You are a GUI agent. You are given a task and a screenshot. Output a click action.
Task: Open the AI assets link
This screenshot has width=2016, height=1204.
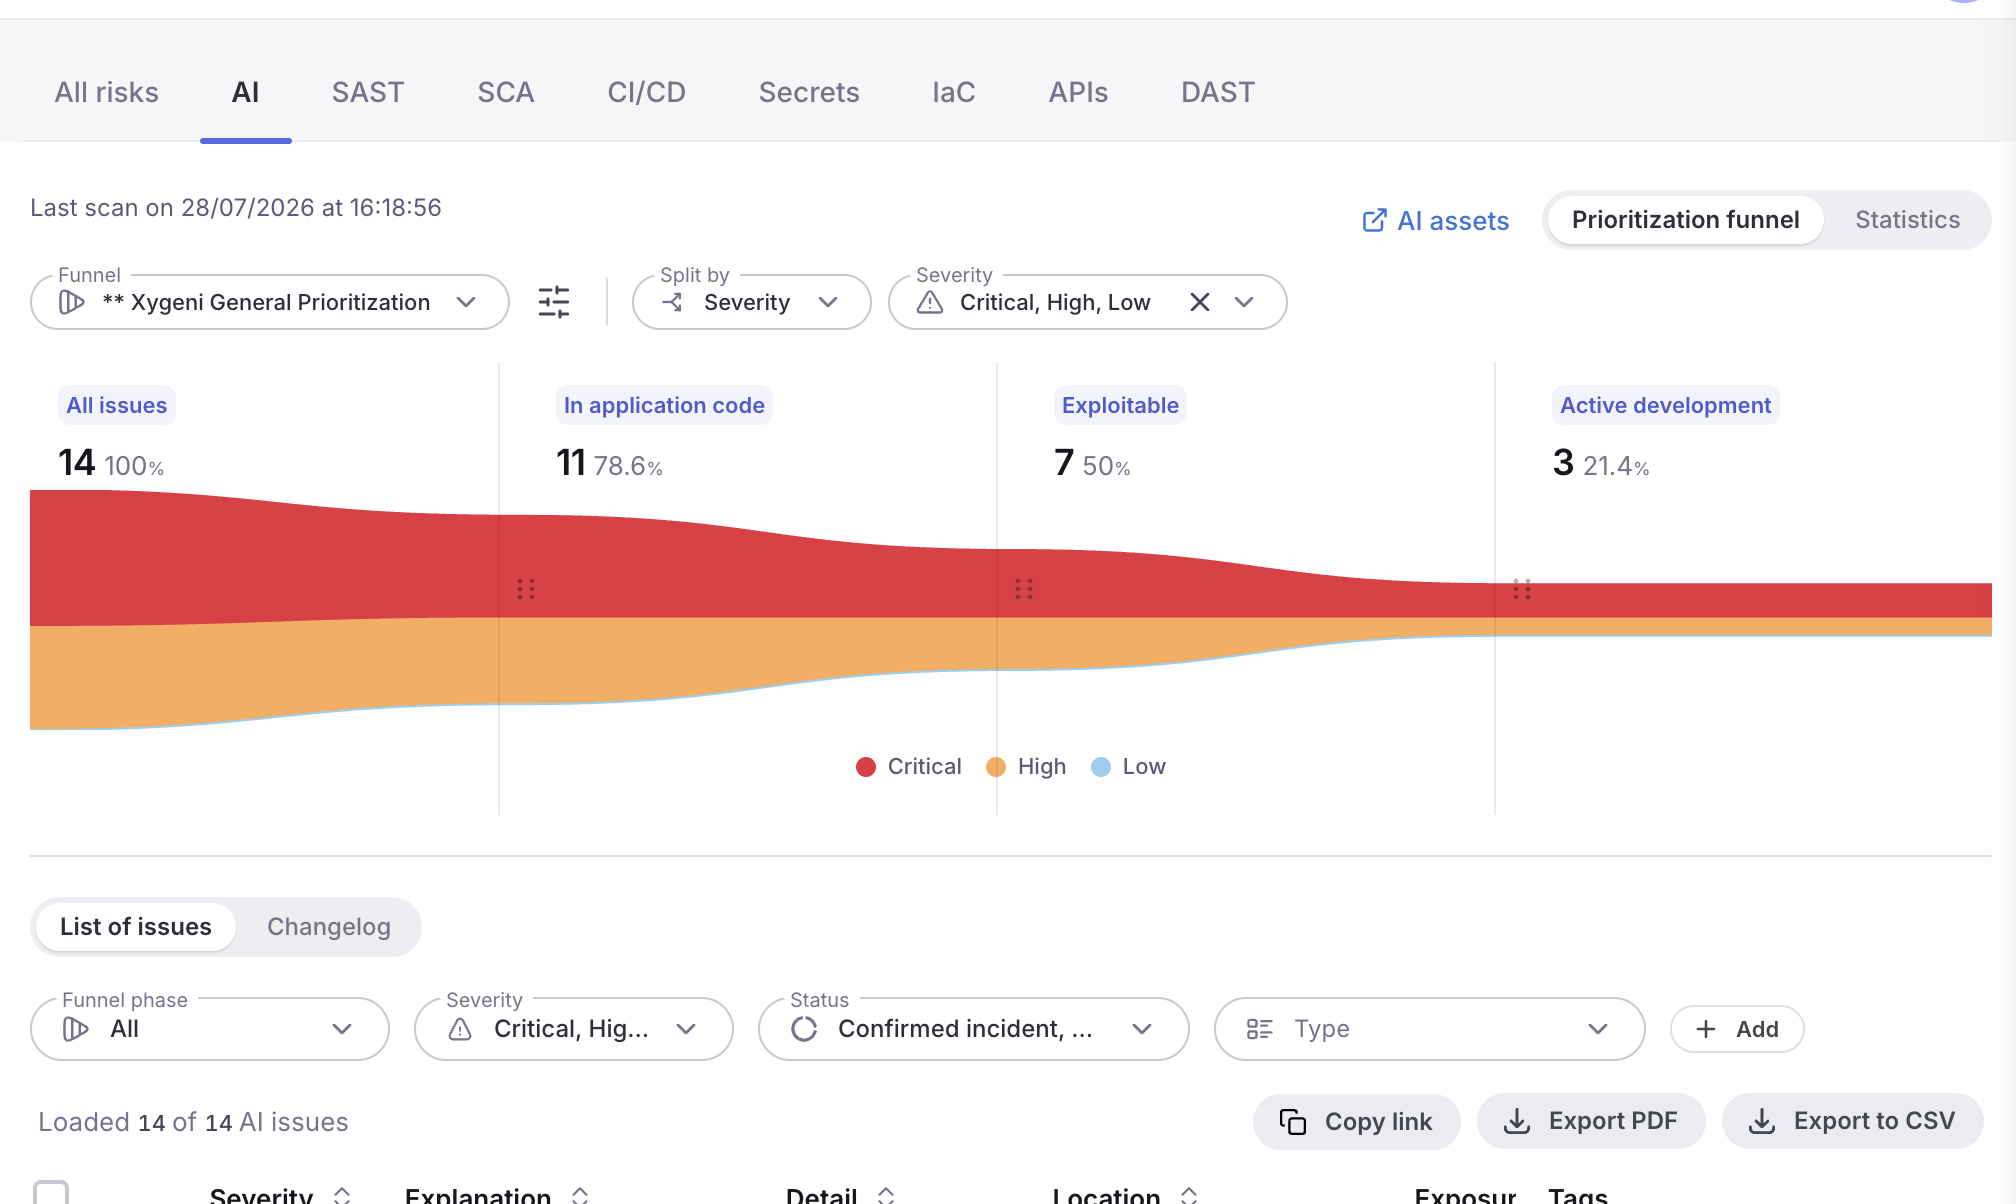click(x=1436, y=221)
